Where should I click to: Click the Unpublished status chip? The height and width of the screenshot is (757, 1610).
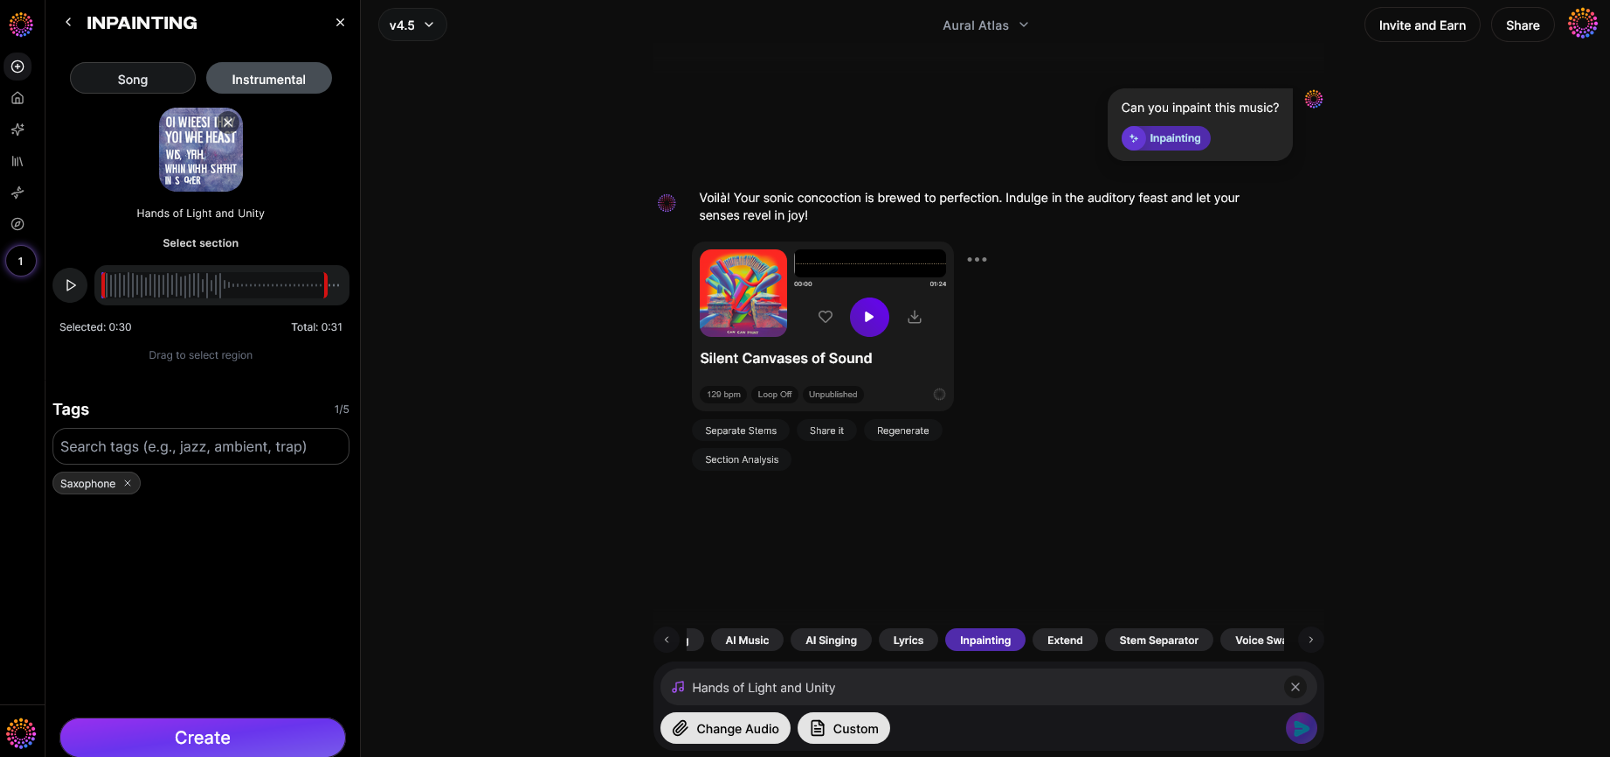(x=833, y=394)
